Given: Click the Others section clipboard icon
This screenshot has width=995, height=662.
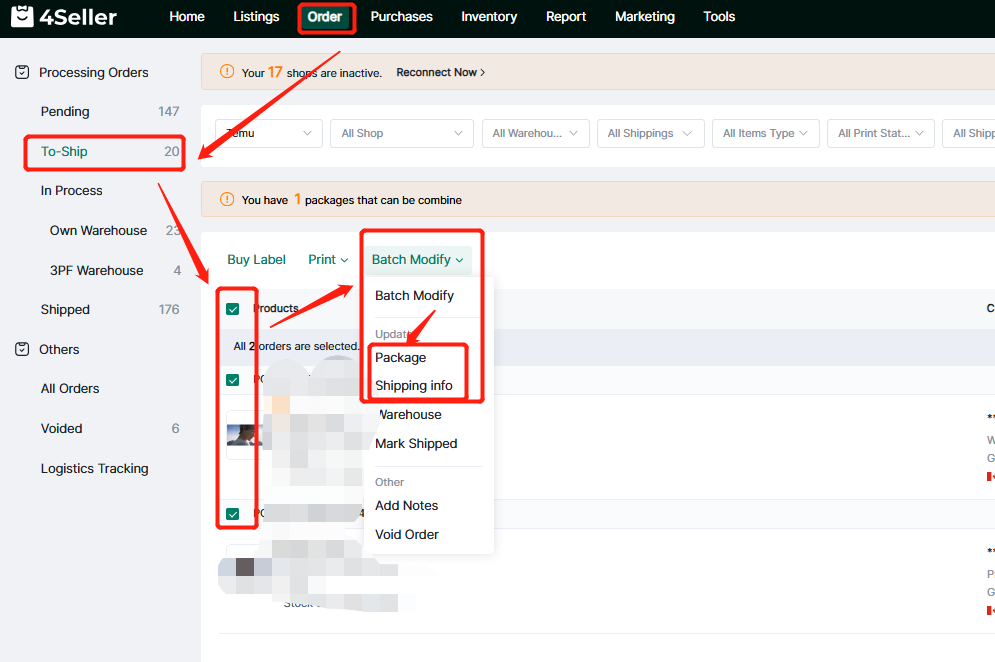Looking at the screenshot, I should [x=22, y=349].
